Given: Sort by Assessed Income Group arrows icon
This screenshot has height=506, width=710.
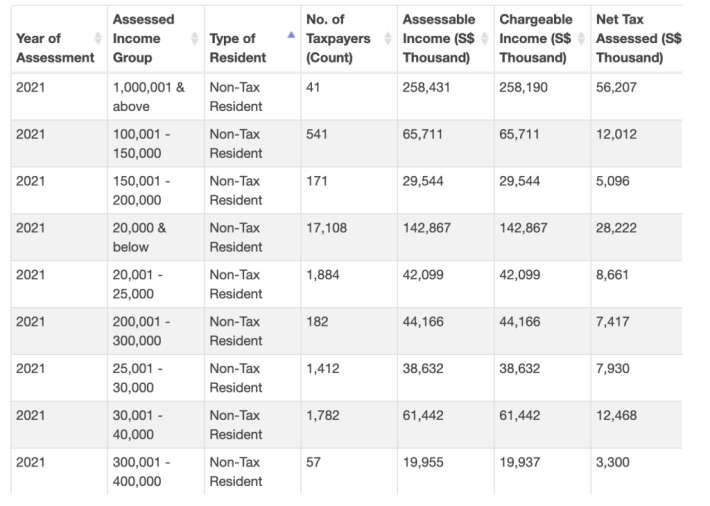Looking at the screenshot, I should tap(194, 38).
